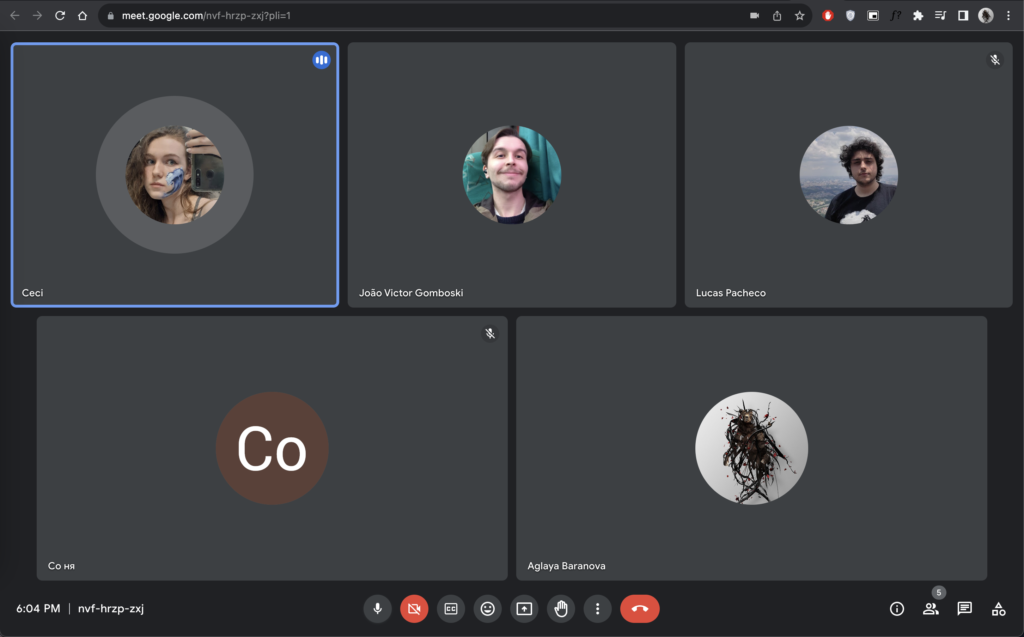
Task: Open the Activities panel icon
Action: (998, 608)
